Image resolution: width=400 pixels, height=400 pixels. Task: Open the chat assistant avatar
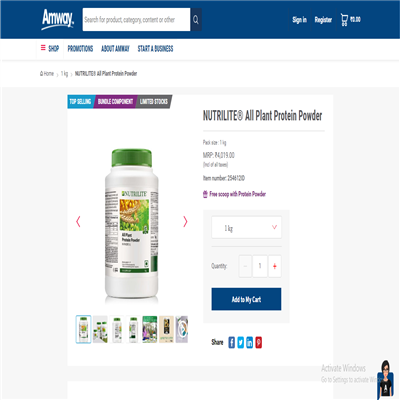(385, 379)
